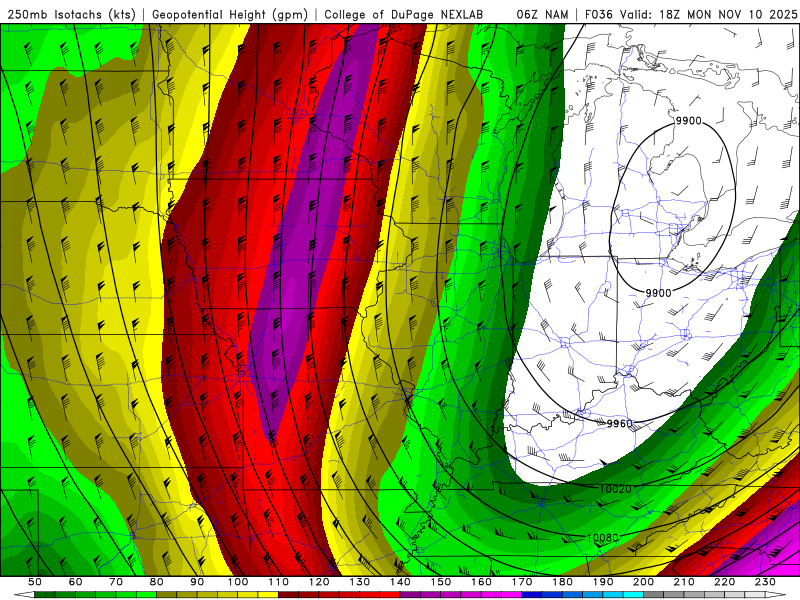Click the 90 value on the color scale
800x600 pixels.
[x=197, y=582]
